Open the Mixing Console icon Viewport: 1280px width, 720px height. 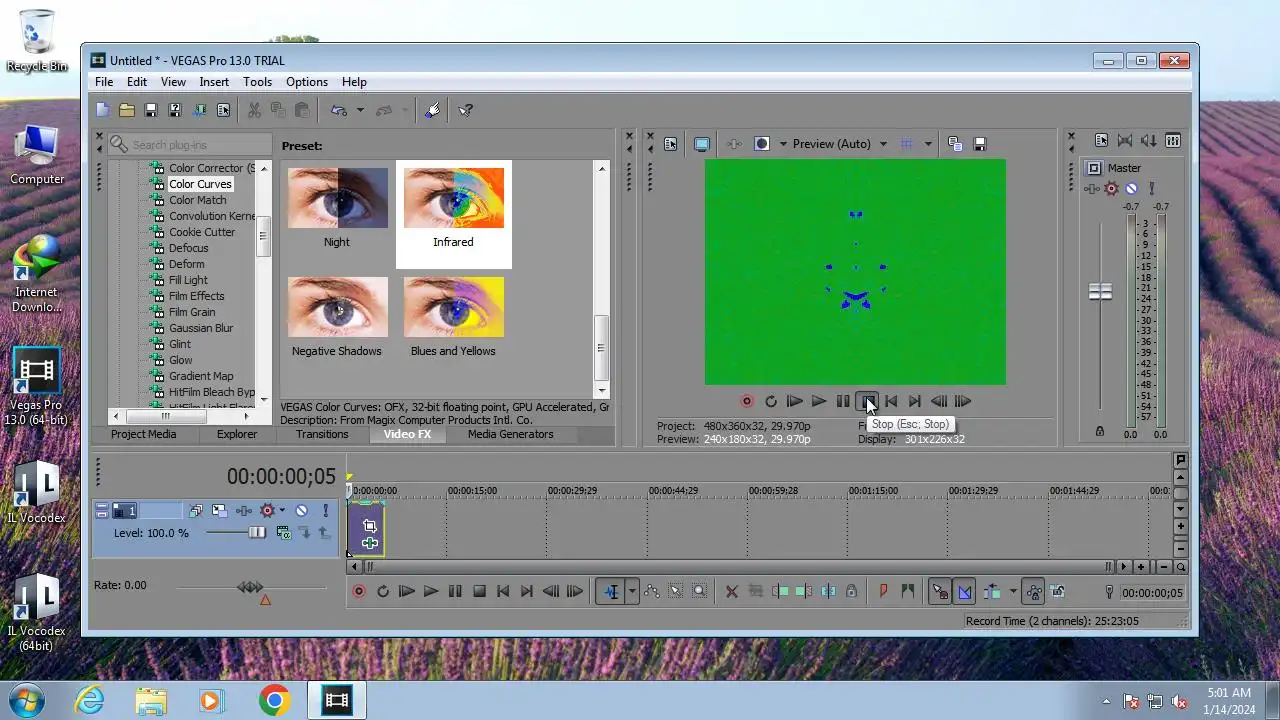pyautogui.click(x=1173, y=141)
